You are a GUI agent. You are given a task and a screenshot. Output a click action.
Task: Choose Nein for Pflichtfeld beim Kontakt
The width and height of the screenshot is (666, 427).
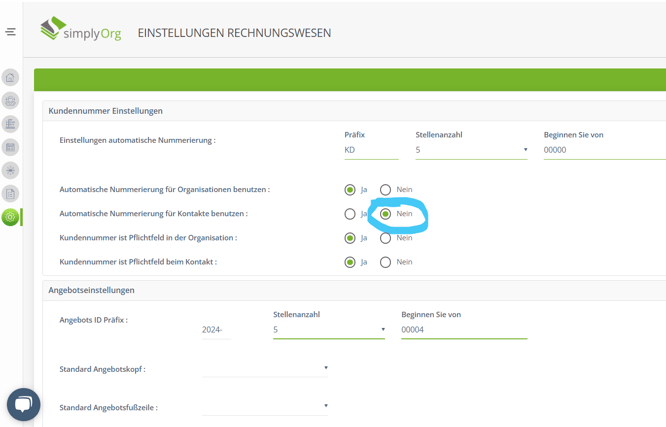click(x=385, y=262)
